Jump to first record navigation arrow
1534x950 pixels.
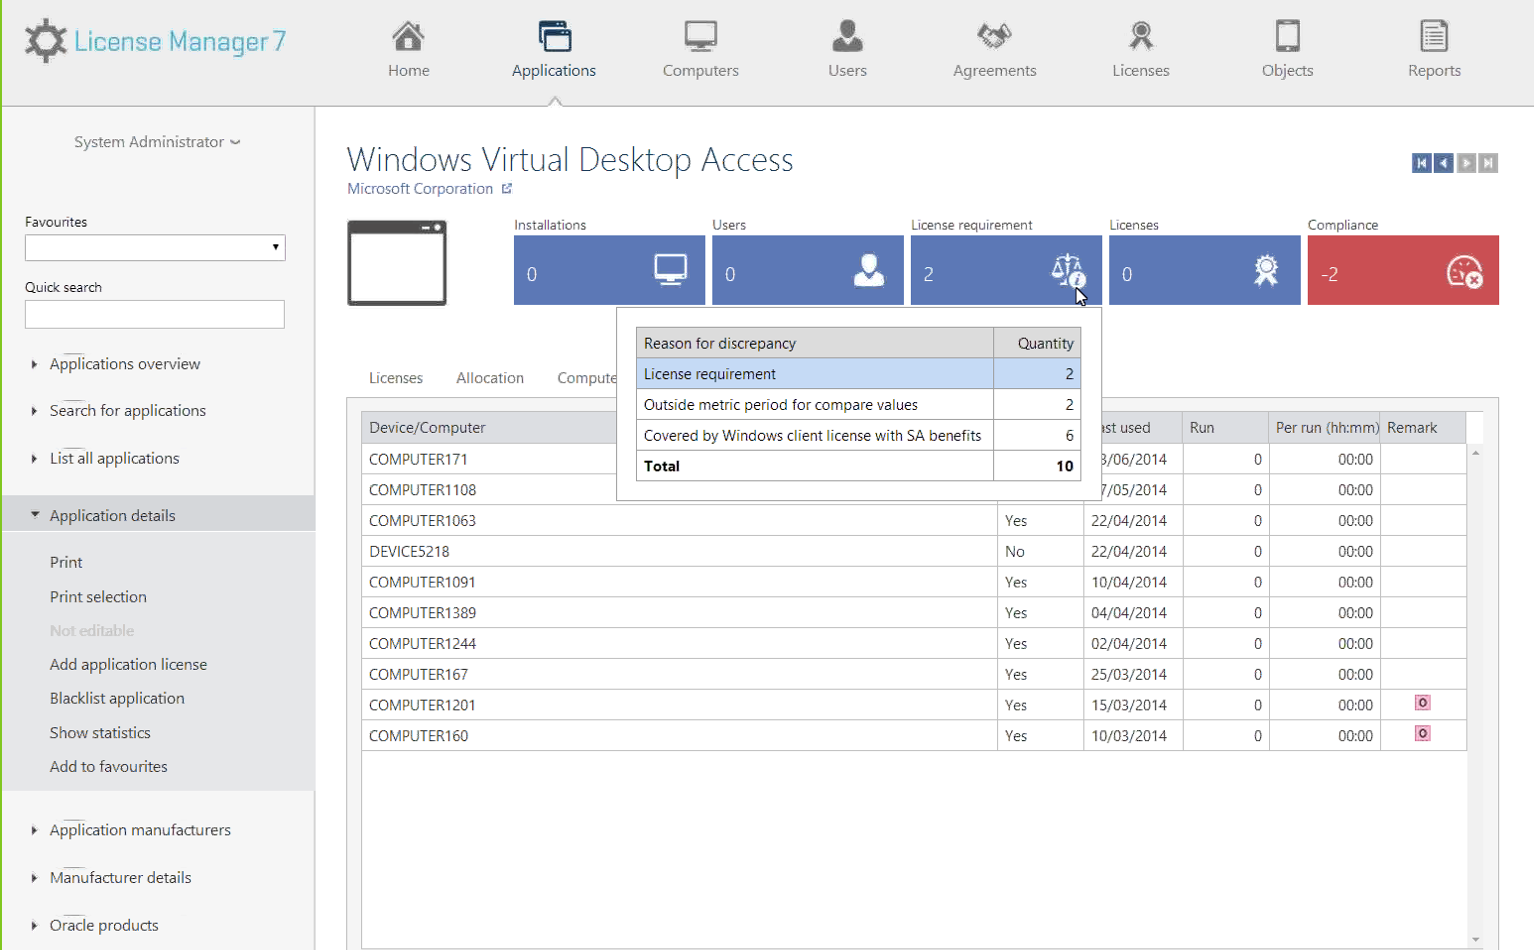(1421, 163)
